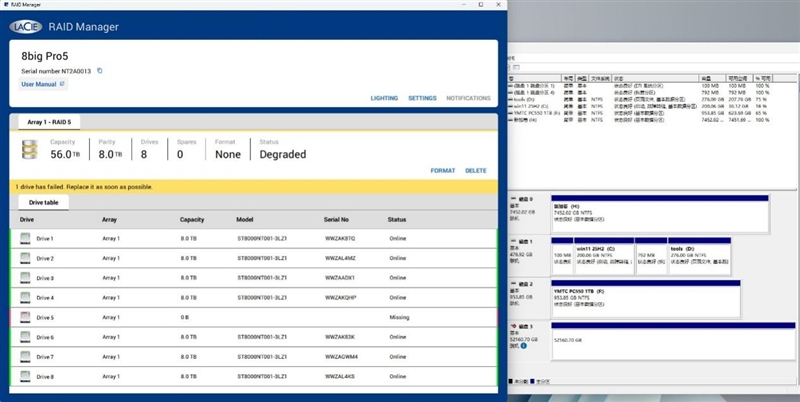Image resolution: width=800 pixels, height=402 pixels.
Task: Open NOTIFICATIONS
Action: coord(468,98)
